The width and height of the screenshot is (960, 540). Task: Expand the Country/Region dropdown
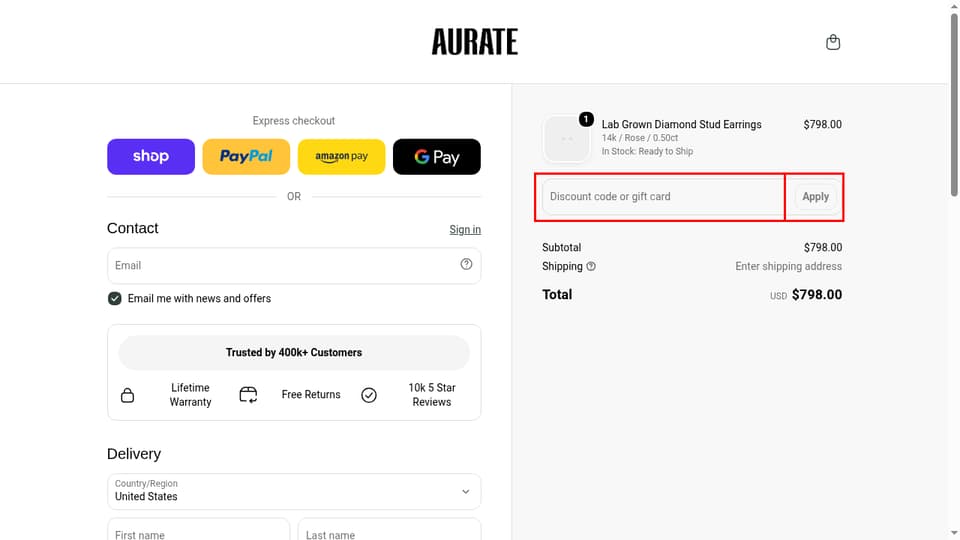point(294,491)
